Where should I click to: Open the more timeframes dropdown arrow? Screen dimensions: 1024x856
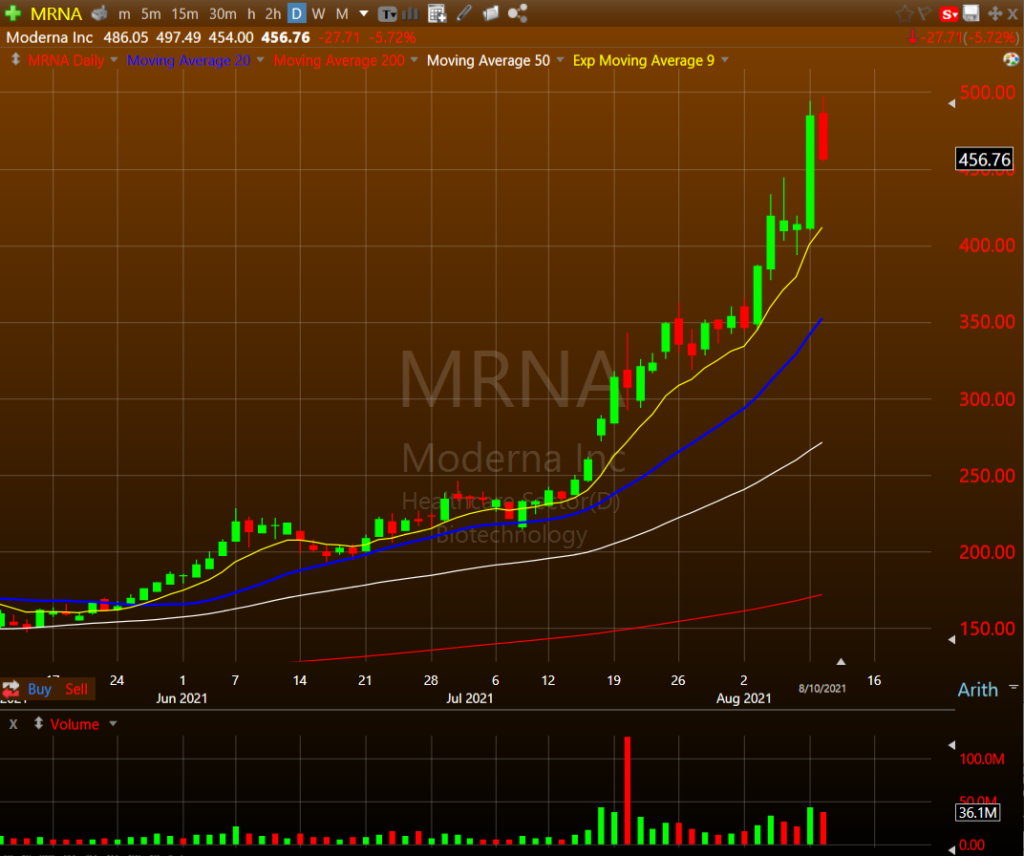point(364,14)
